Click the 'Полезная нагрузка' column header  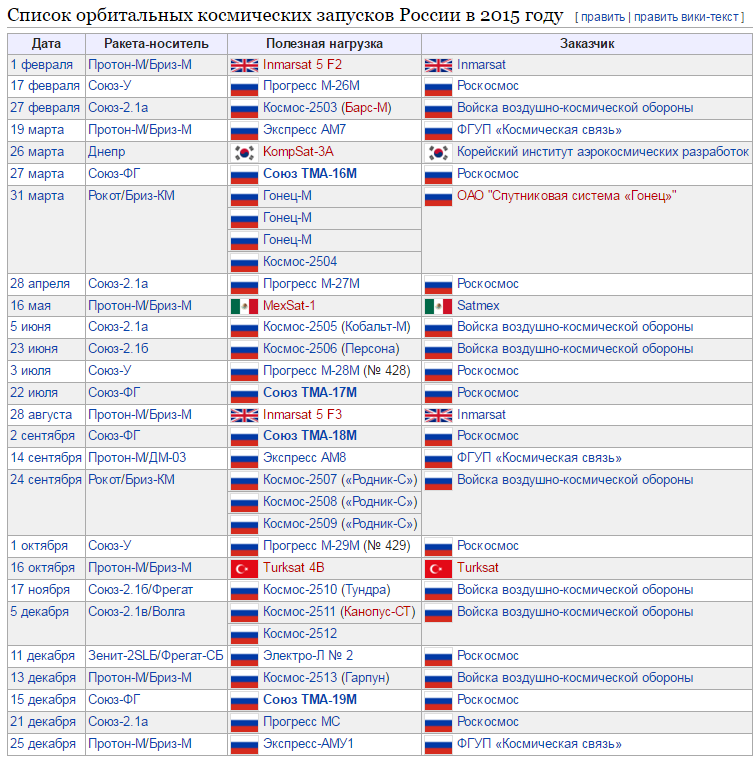pos(325,44)
